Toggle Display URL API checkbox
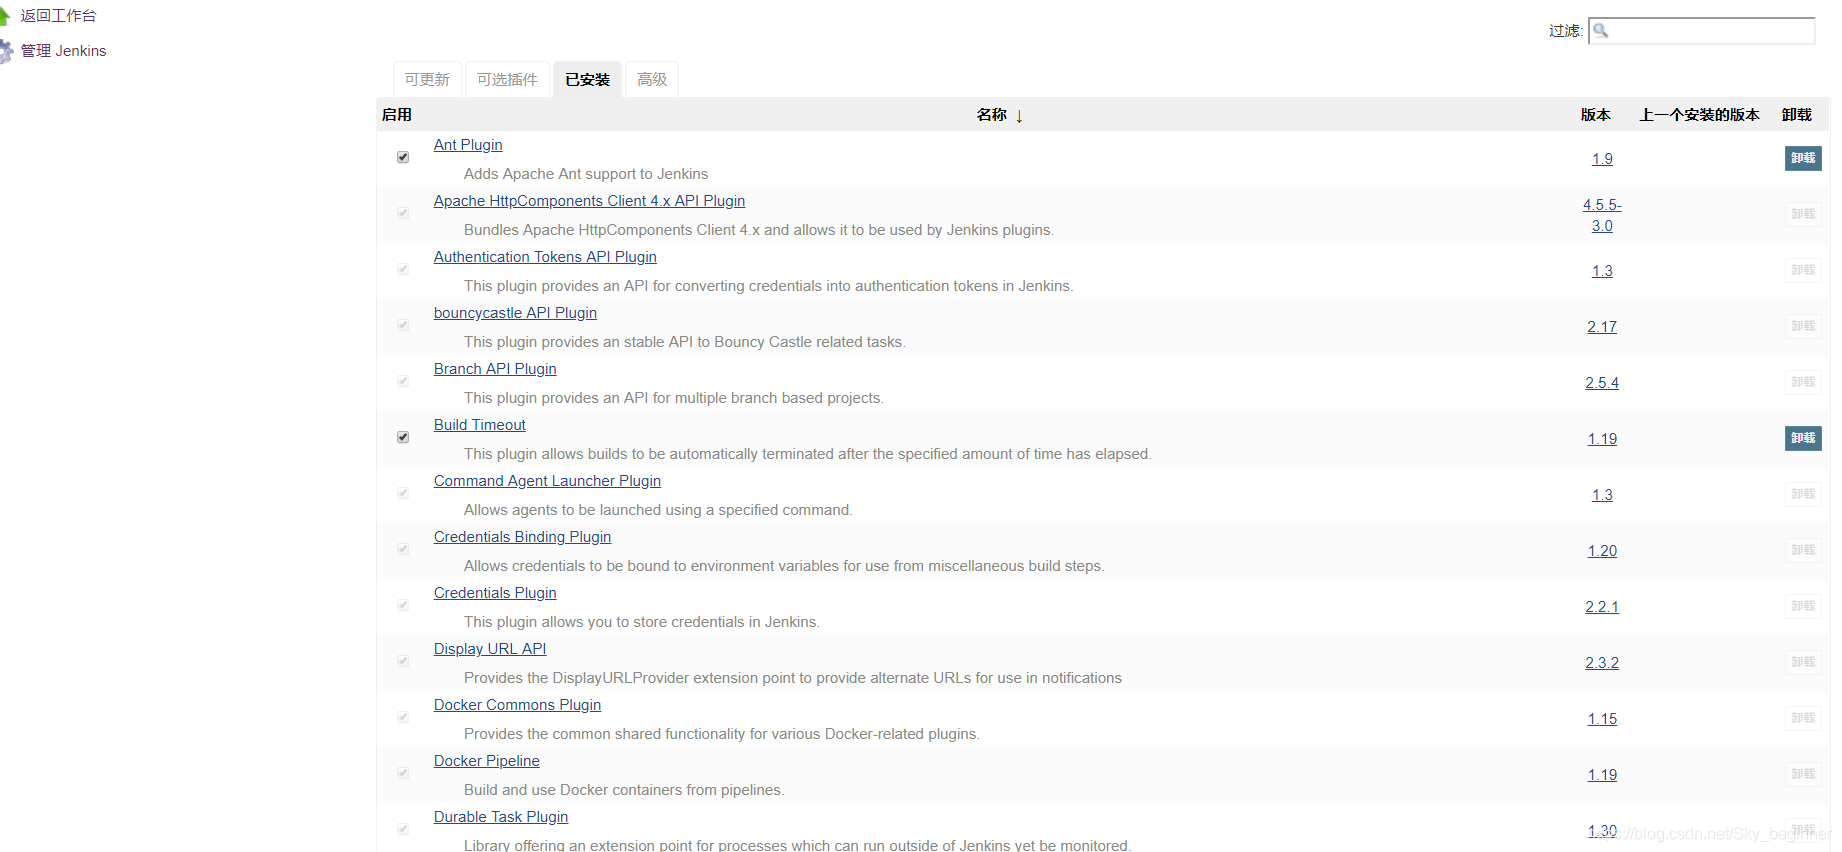Viewport: 1842px width, 852px height. coord(403,661)
